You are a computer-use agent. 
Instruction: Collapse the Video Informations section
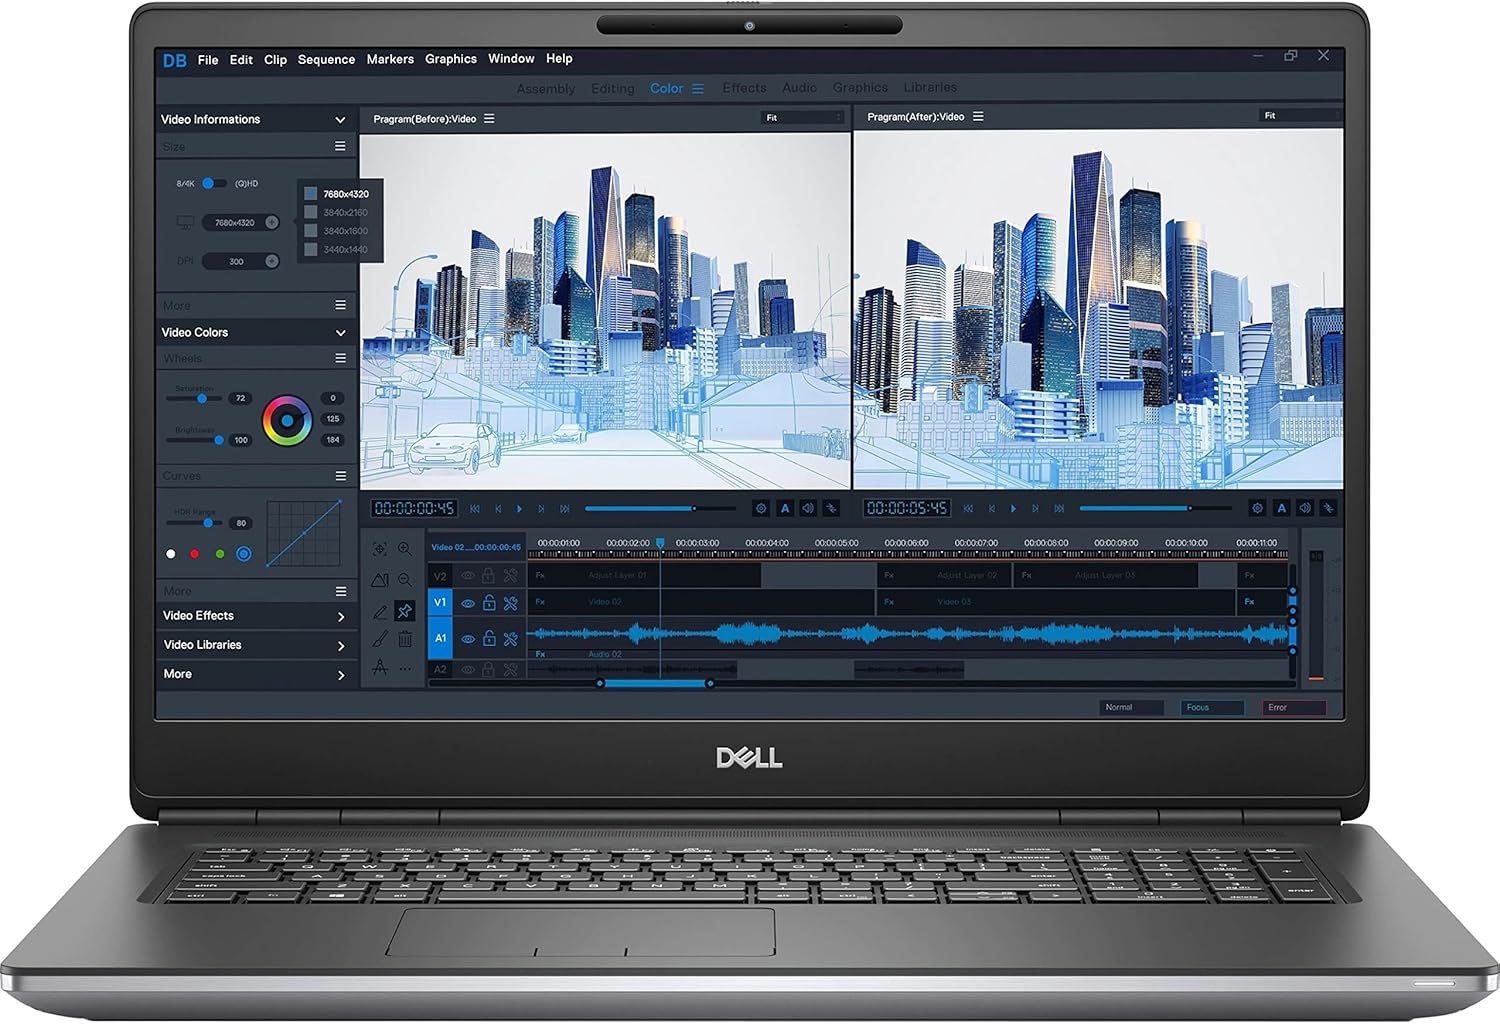point(340,120)
